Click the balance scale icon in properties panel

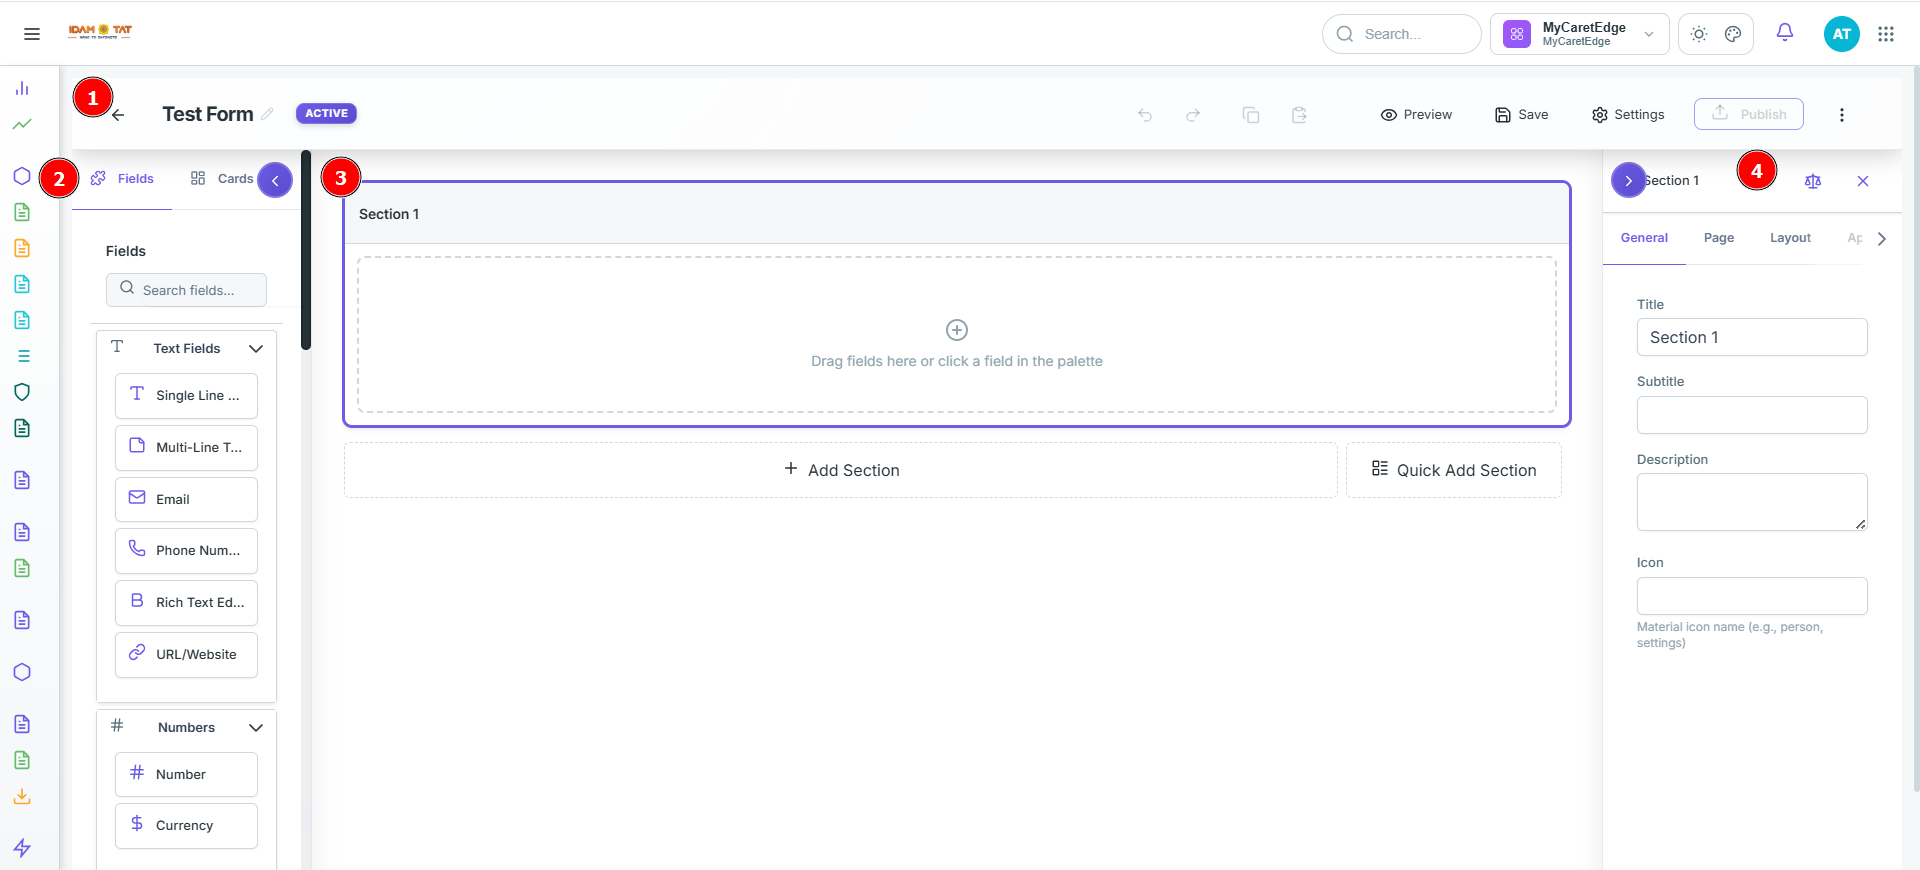coord(1813,181)
